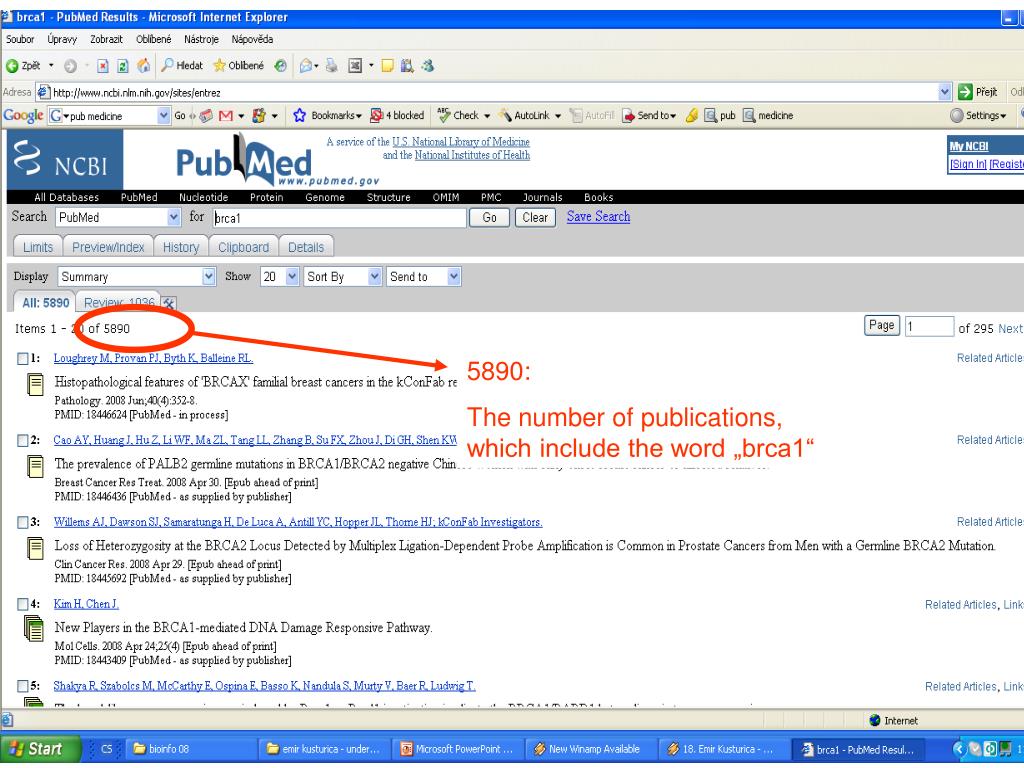The height and width of the screenshot is (768, 1024).
Task: Switch to the Limits tab
Action: [38, 247]
